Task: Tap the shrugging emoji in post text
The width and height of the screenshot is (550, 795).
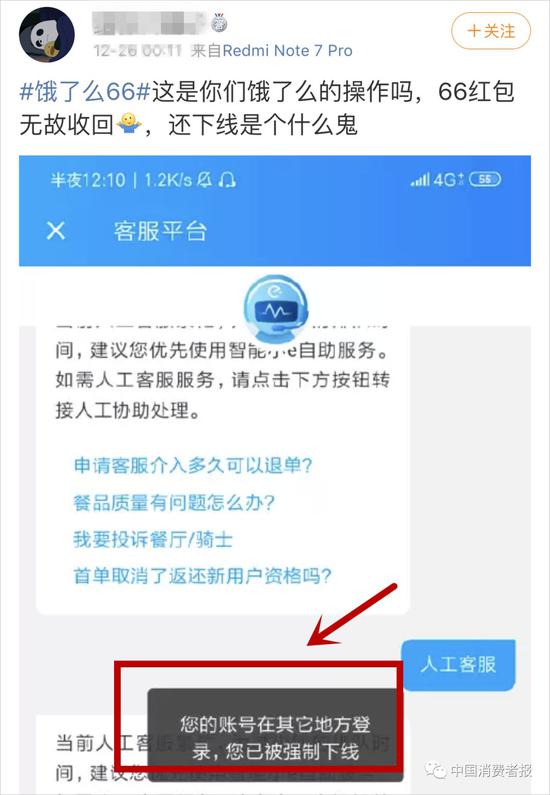Action: pyautogui.click(x=129, y=123)
